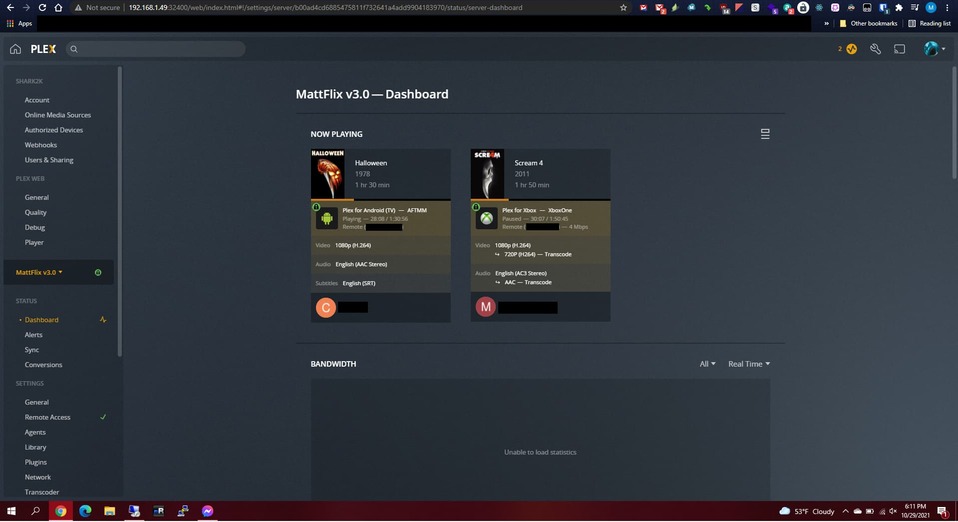Image resolution: width=958 pixels, height=522 pixels.
Task: Expand the MattFlix v3.0 server dropdown
Action: click(x=39, y=272)
